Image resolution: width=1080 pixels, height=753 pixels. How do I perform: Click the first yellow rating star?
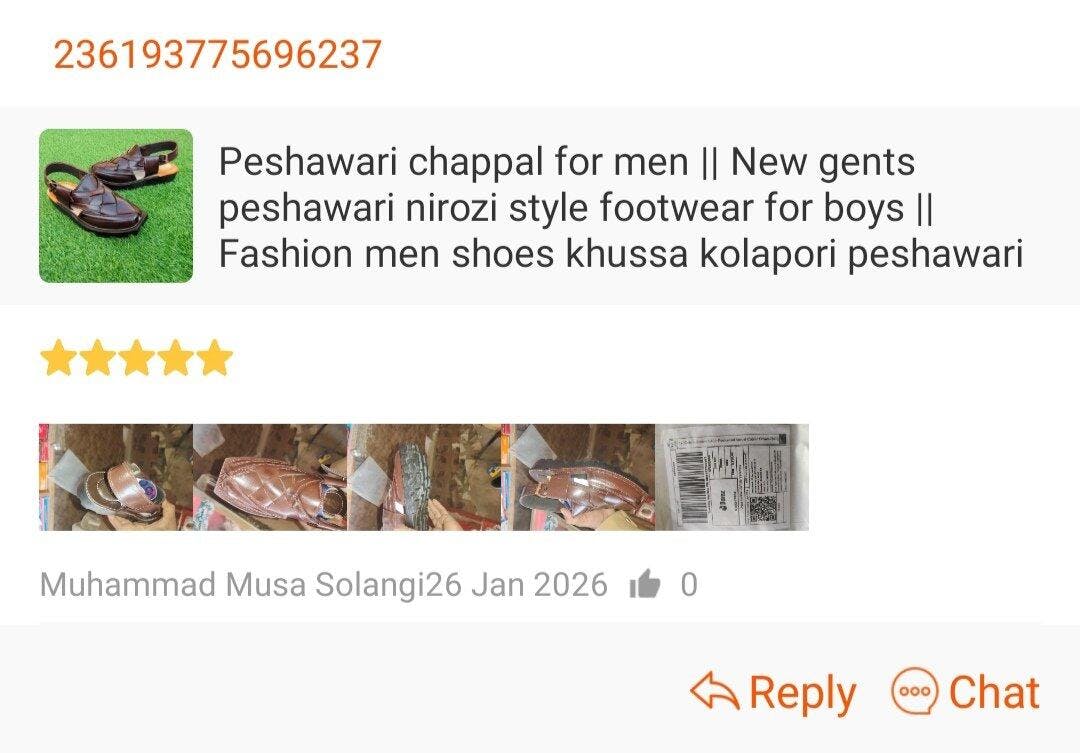pos(58,358)
